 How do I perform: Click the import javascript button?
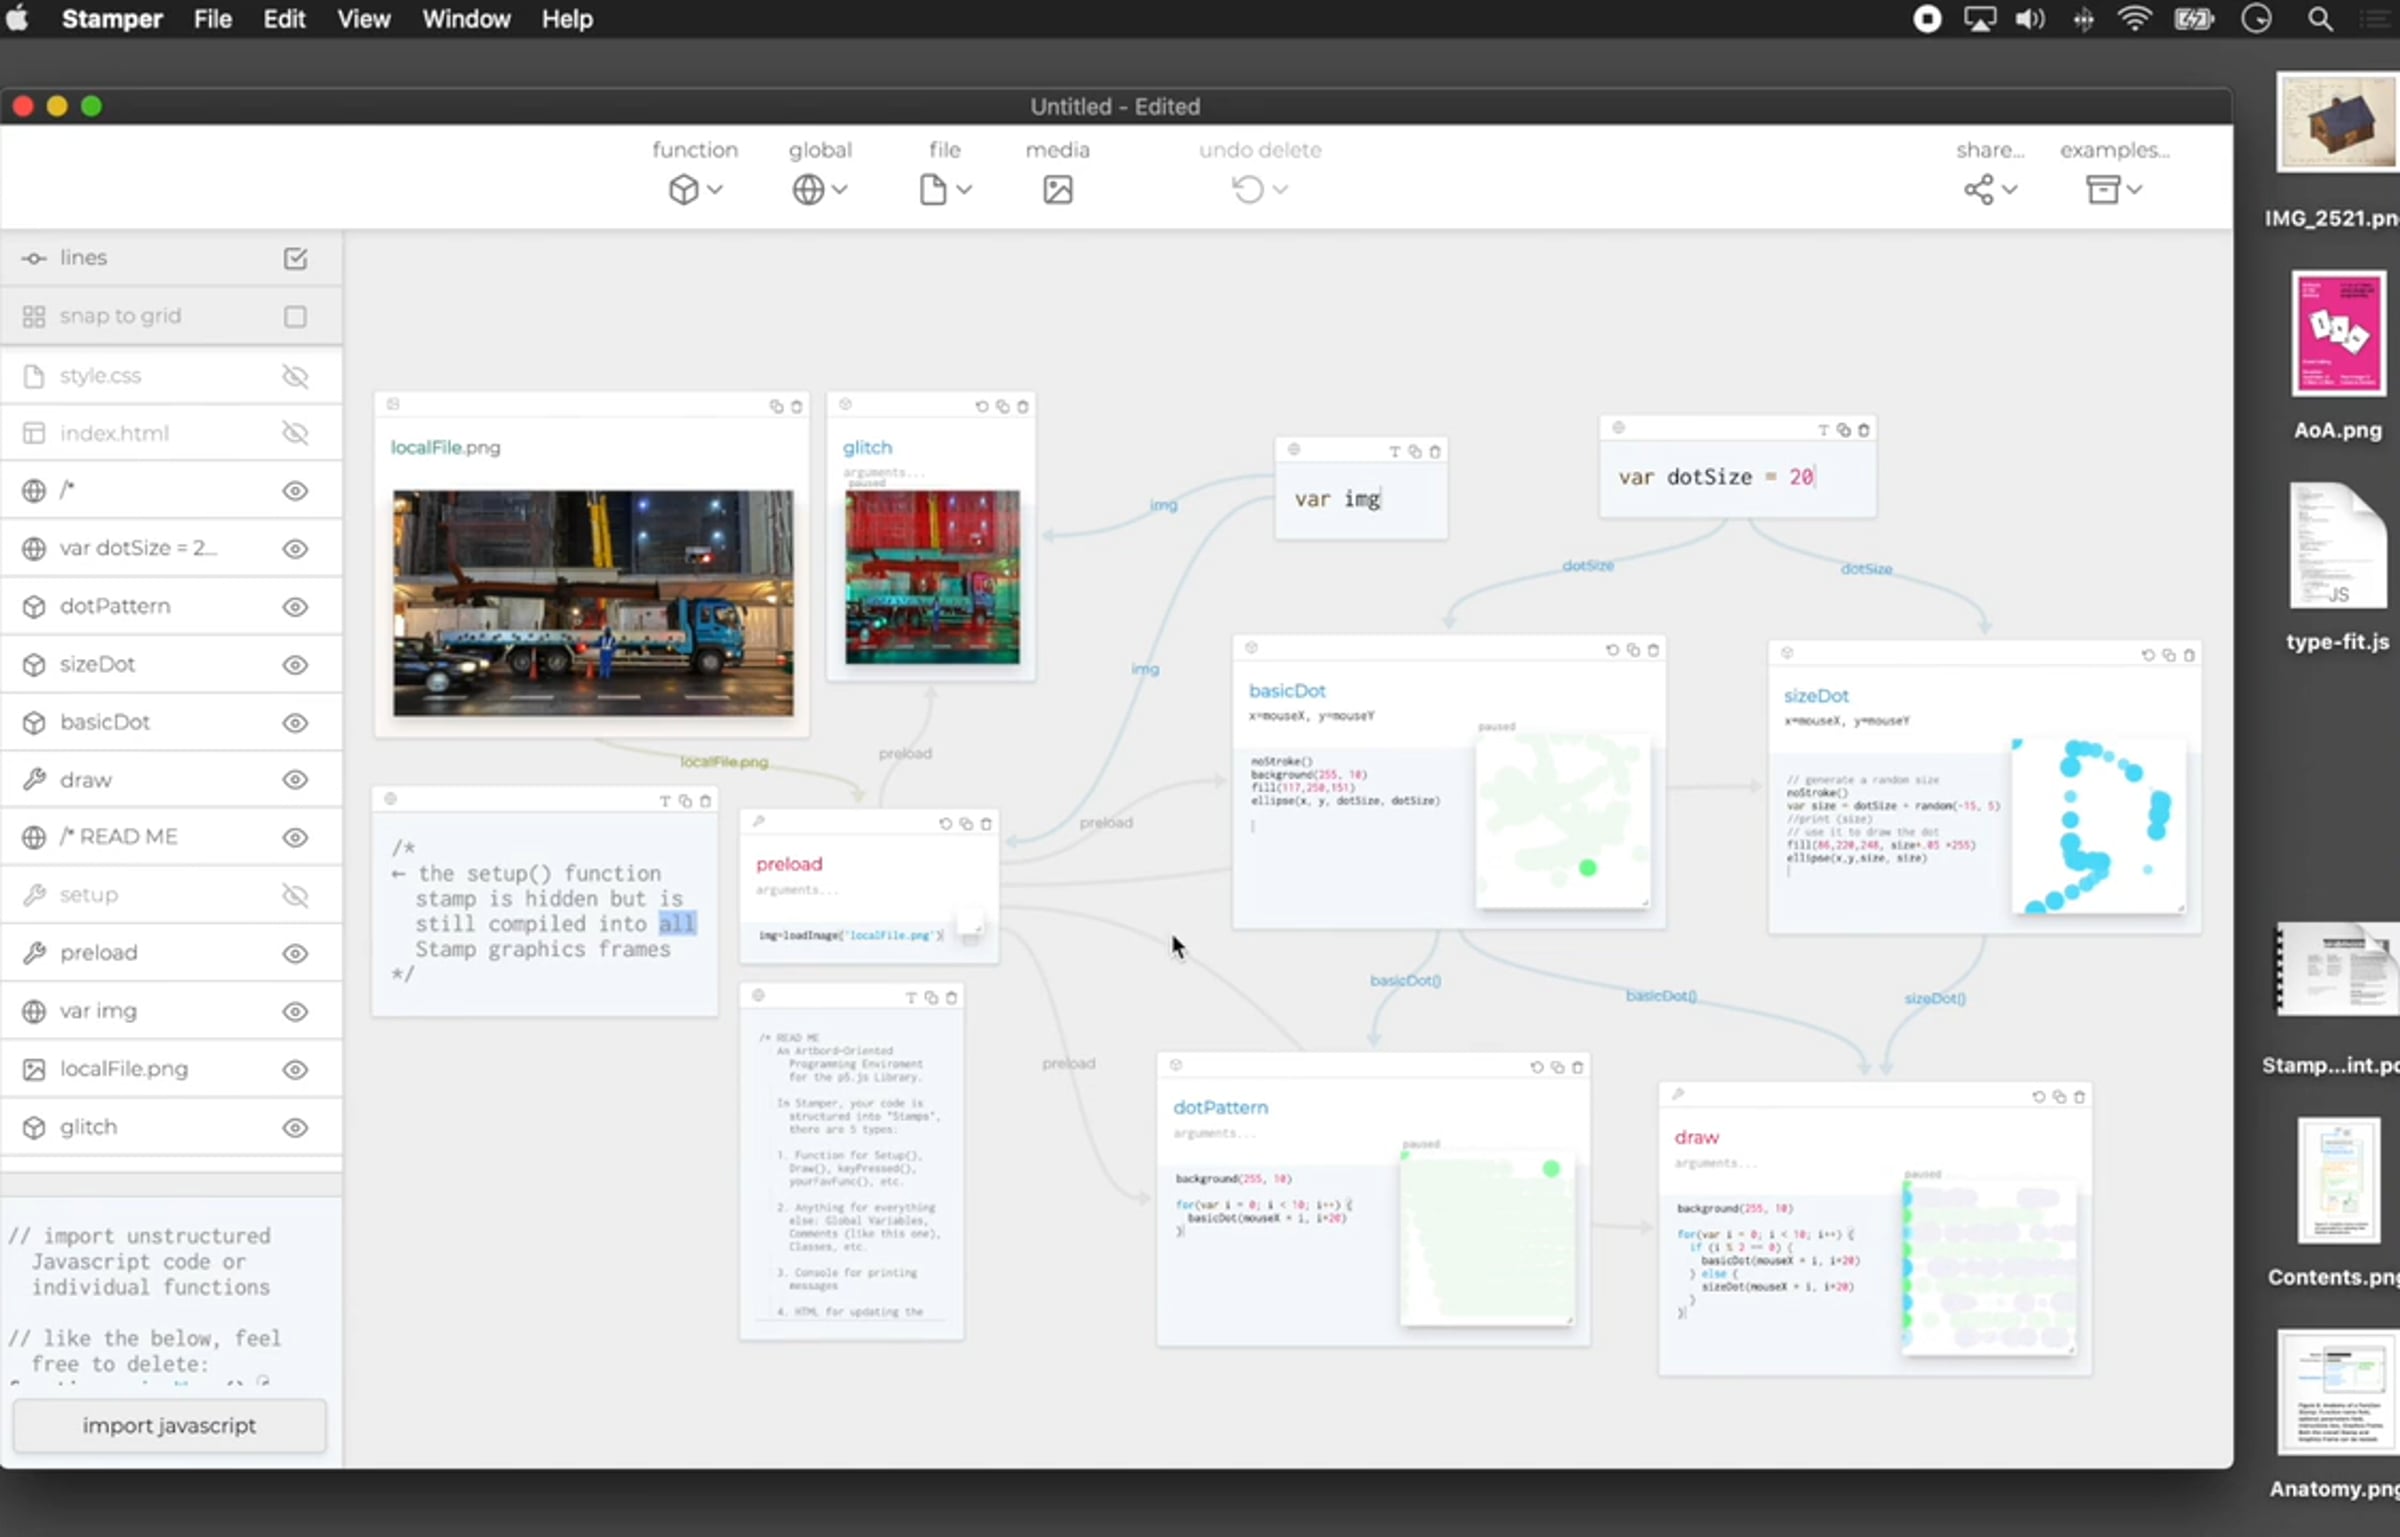(x=169, y=1425)
